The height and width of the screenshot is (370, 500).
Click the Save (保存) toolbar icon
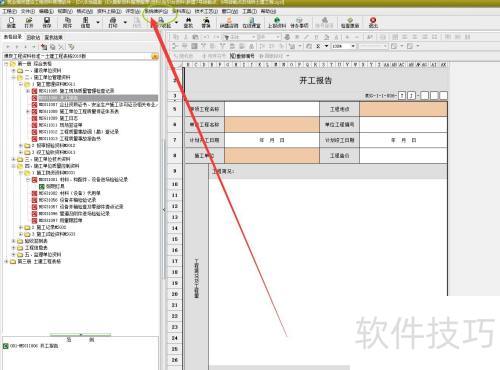47,22
